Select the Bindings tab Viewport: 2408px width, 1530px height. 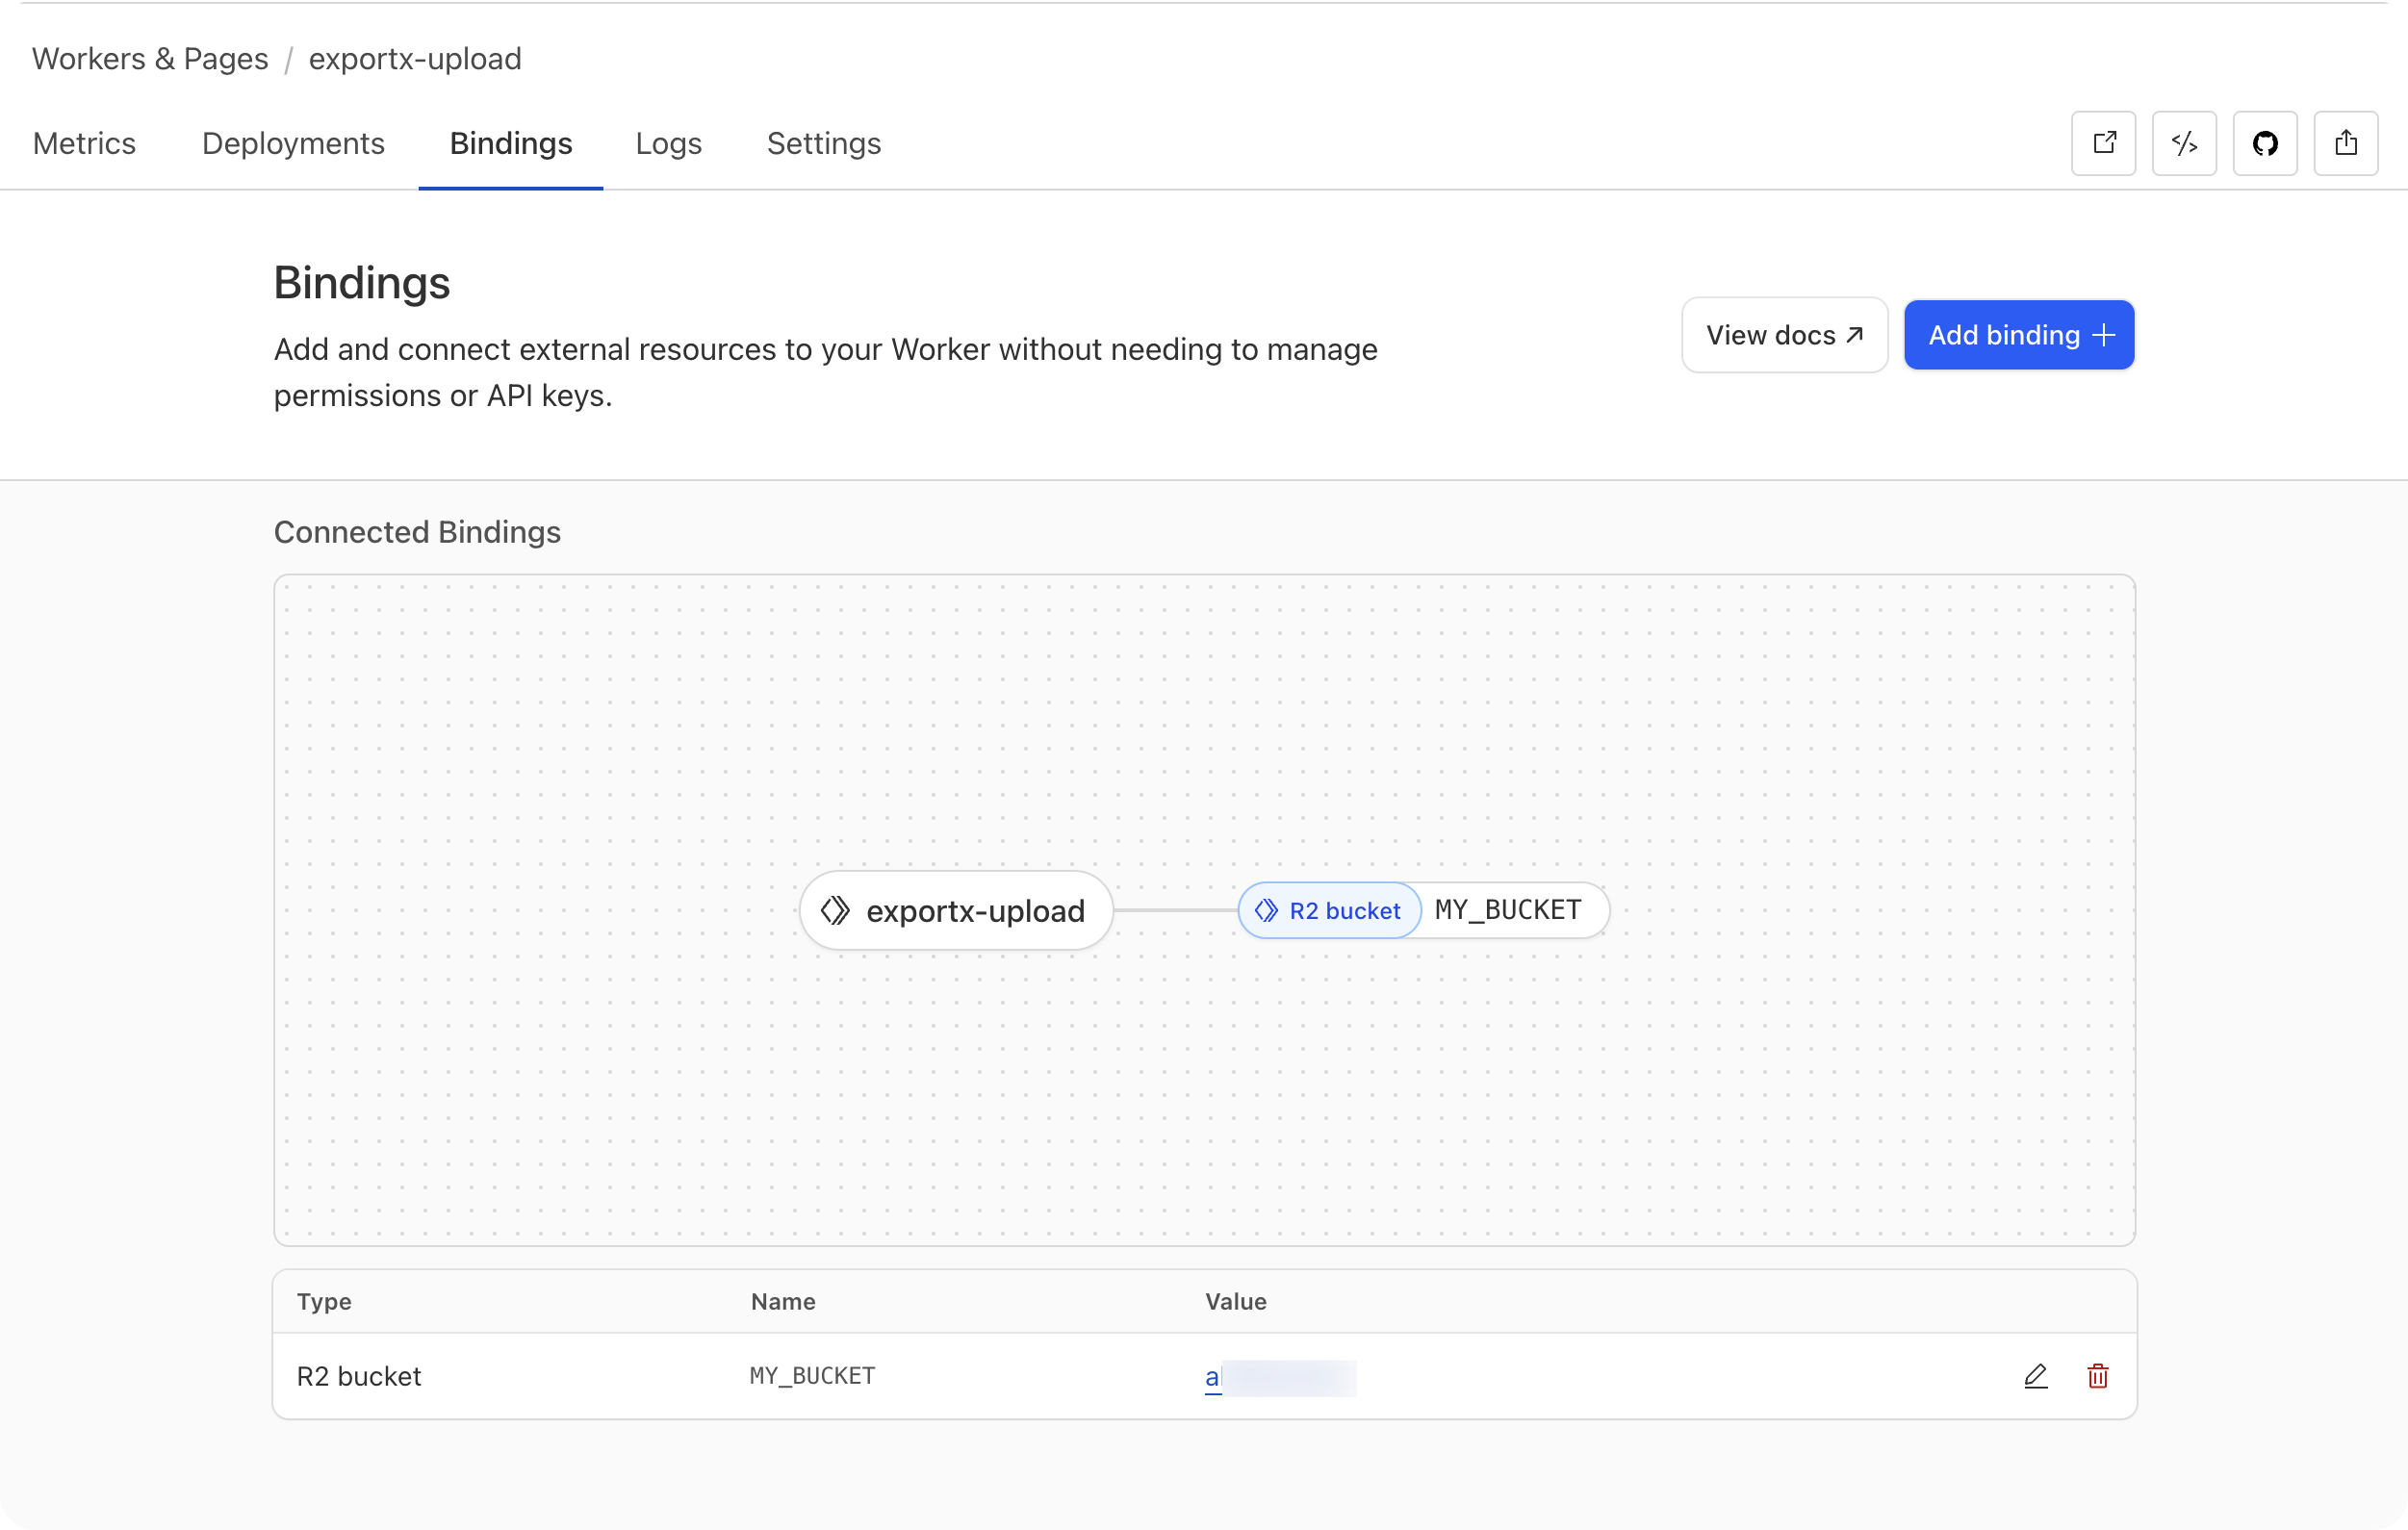[511, 143]
